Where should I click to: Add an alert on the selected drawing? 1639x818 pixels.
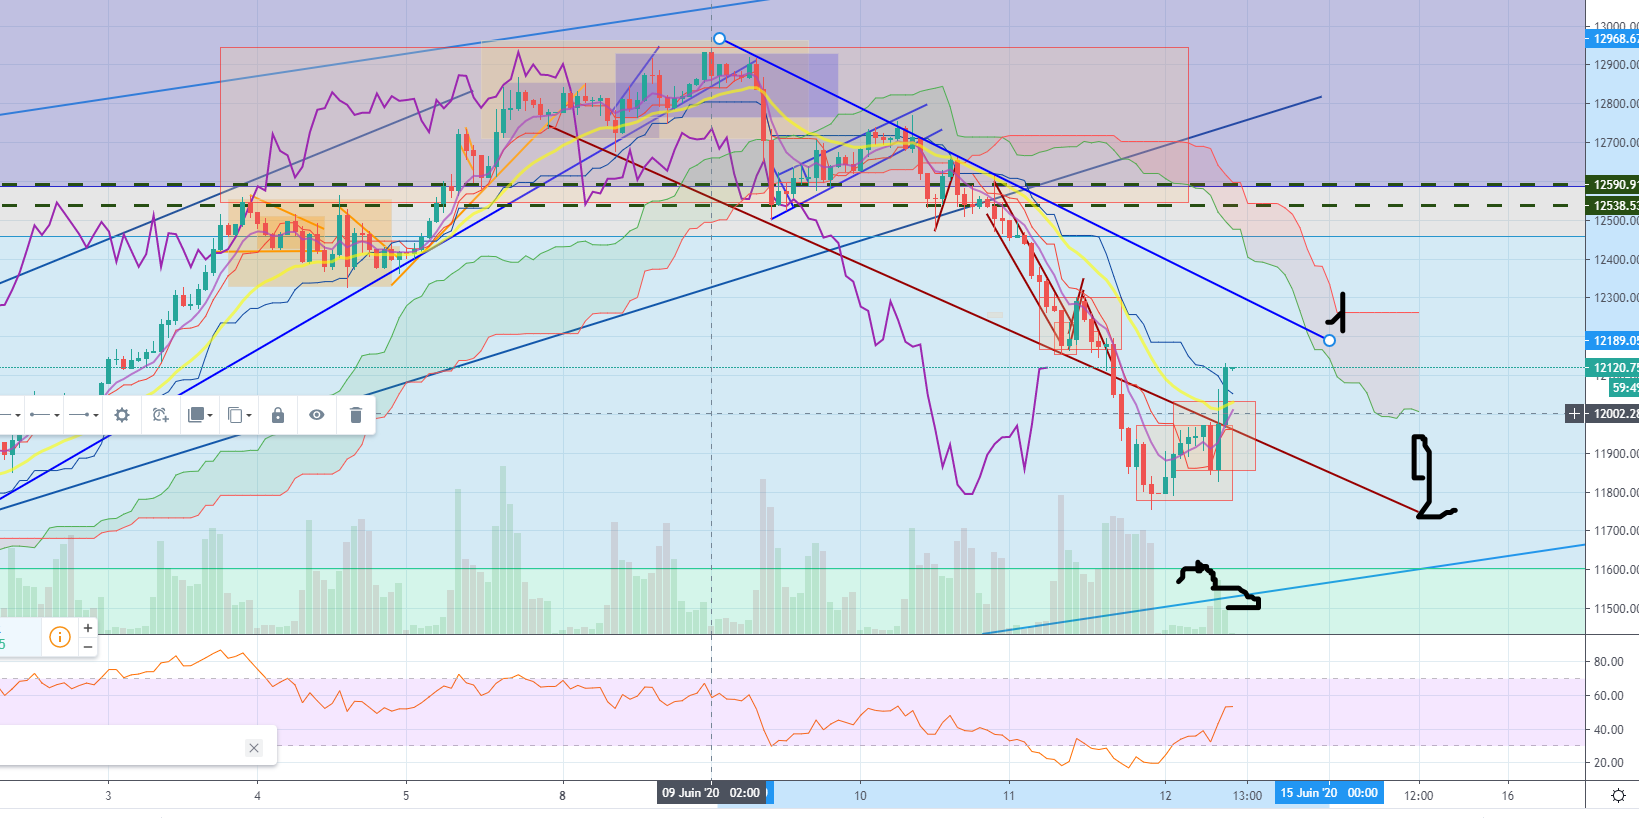(x=160, y=415)
